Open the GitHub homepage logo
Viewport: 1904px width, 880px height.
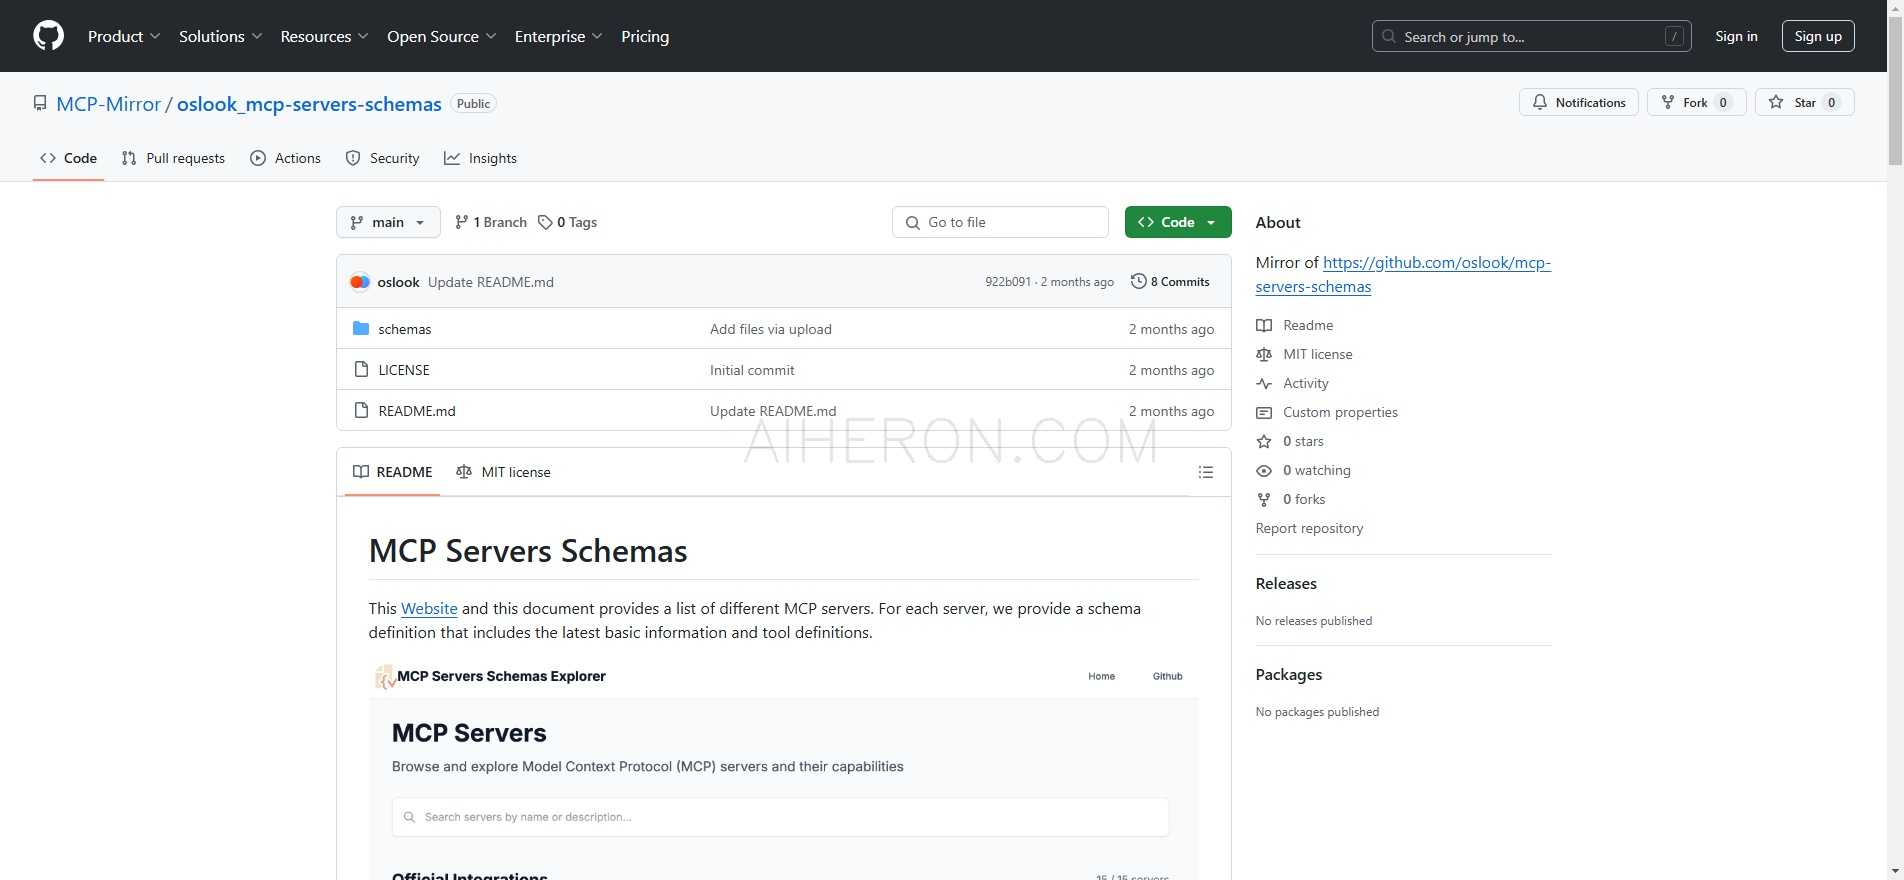[x=48, y=36]
